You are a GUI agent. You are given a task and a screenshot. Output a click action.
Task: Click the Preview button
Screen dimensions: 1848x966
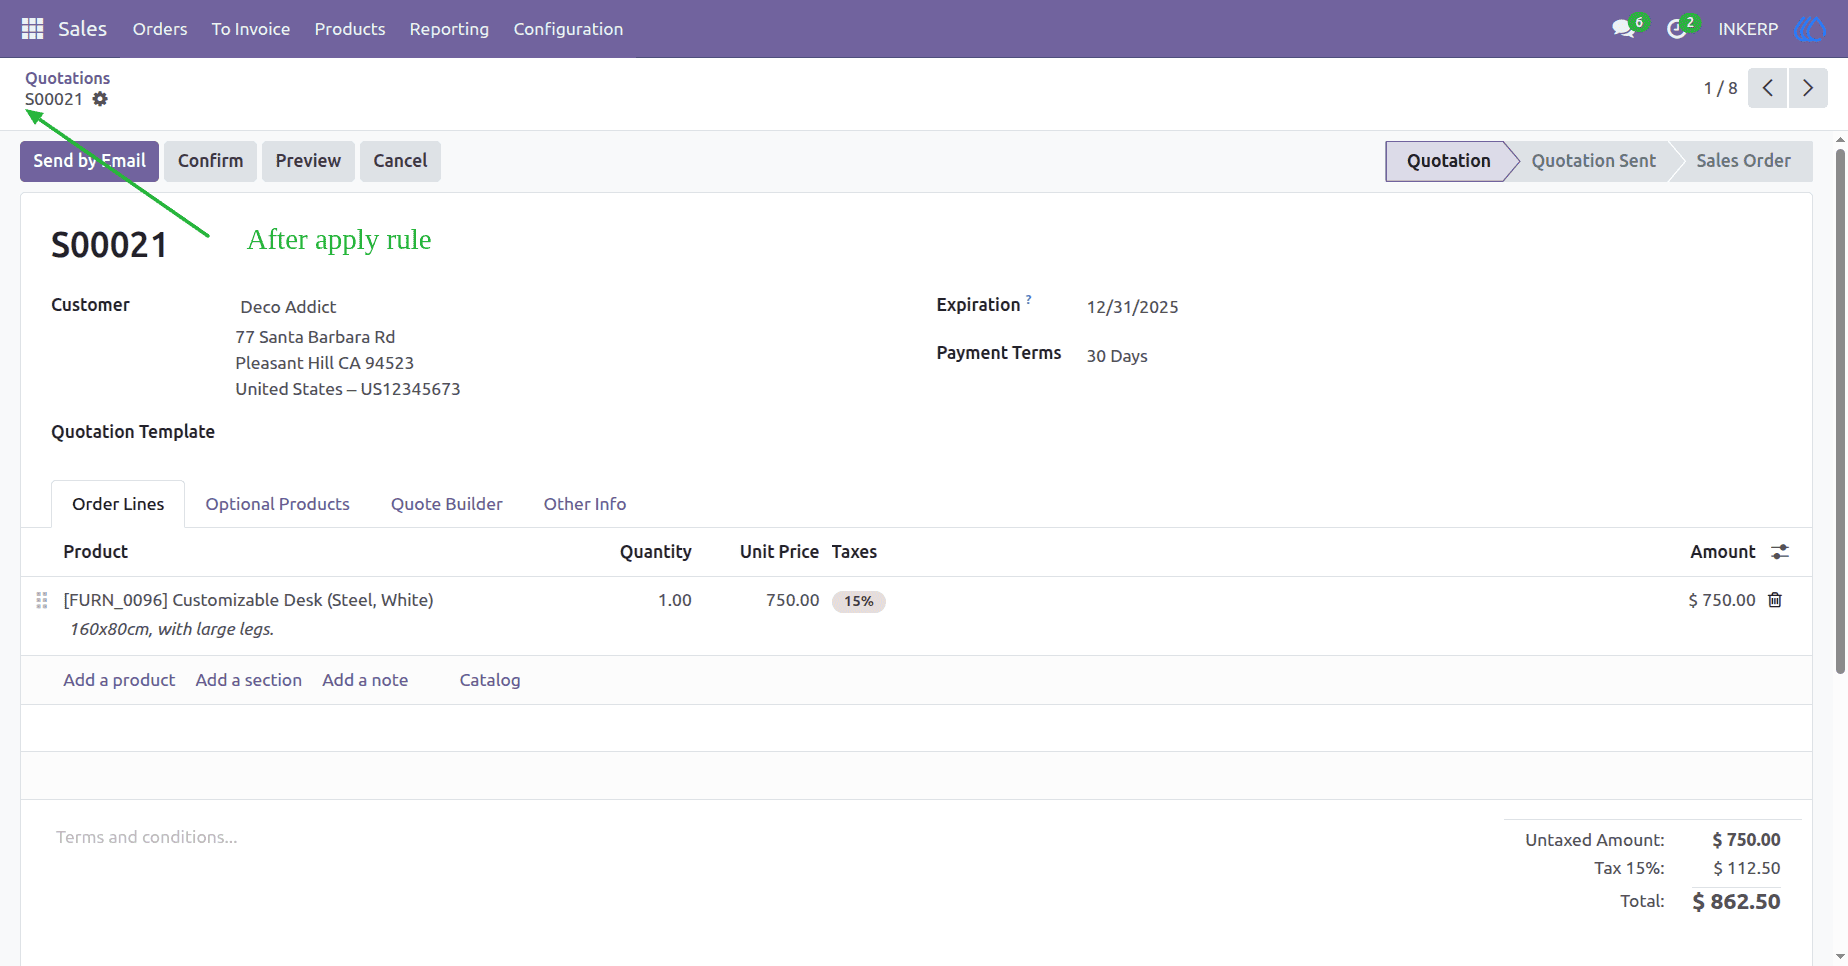pyautogui.click(x=308, y=161)
